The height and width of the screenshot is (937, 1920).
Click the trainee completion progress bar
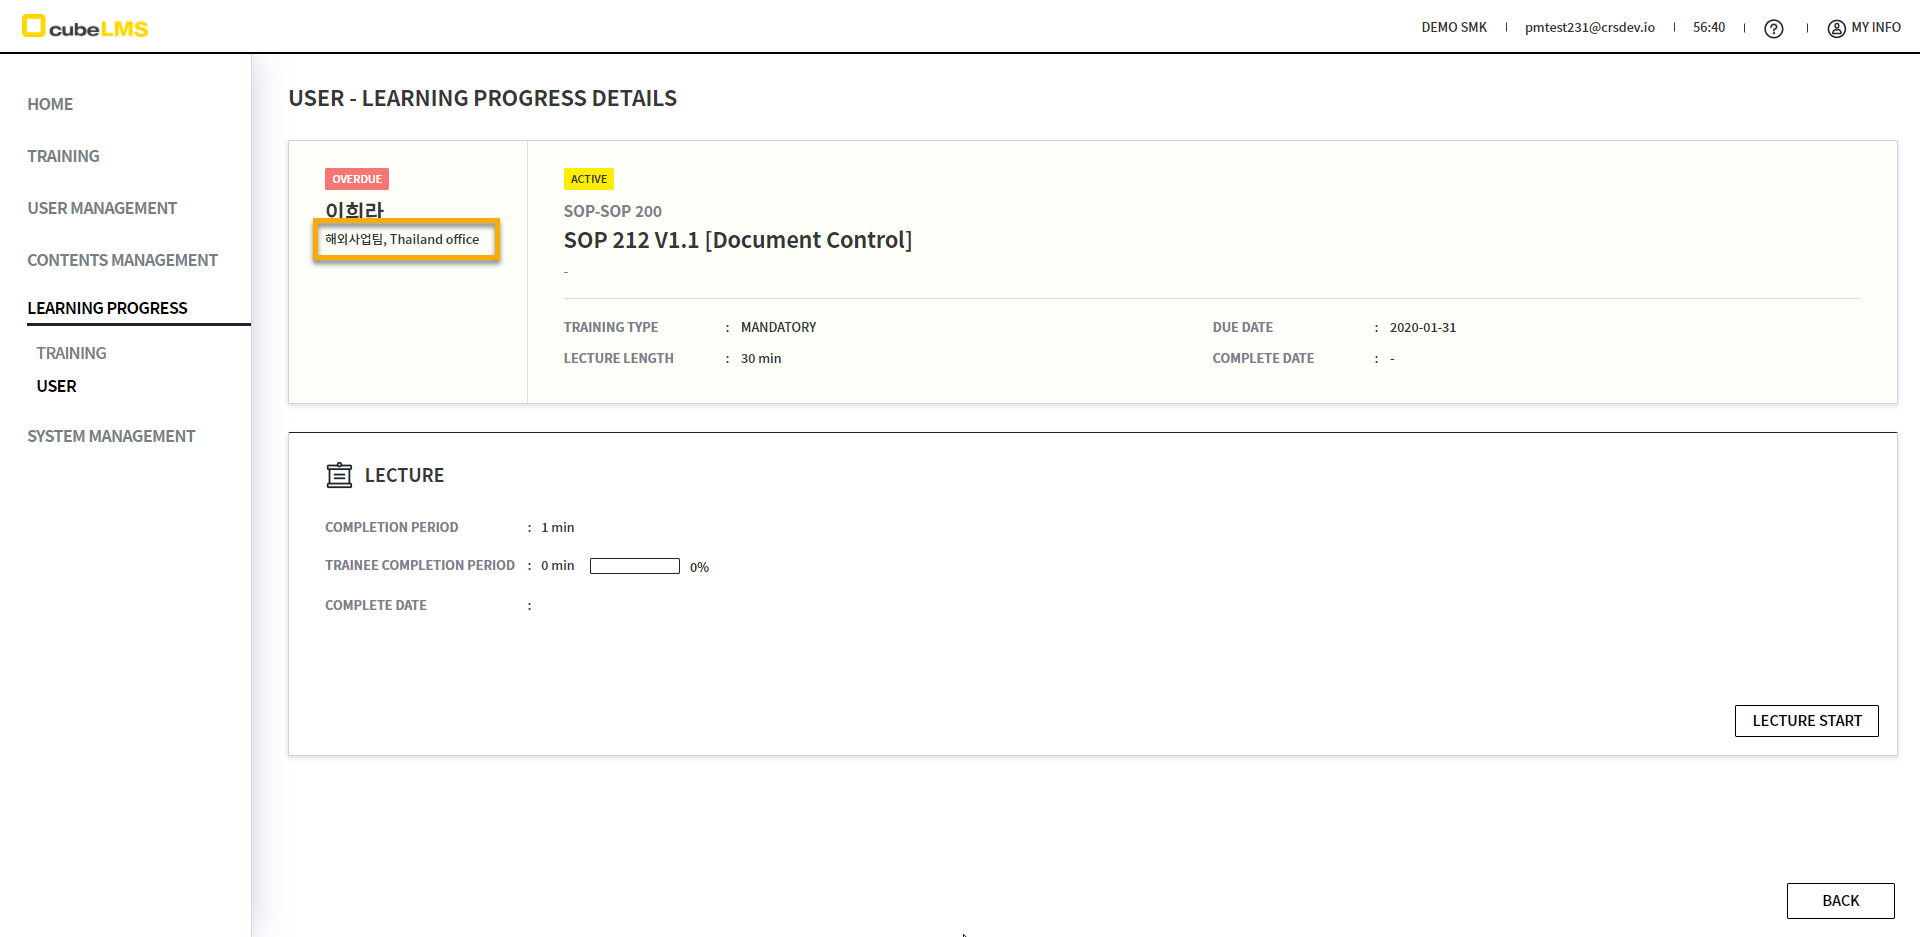coord(634,566)
